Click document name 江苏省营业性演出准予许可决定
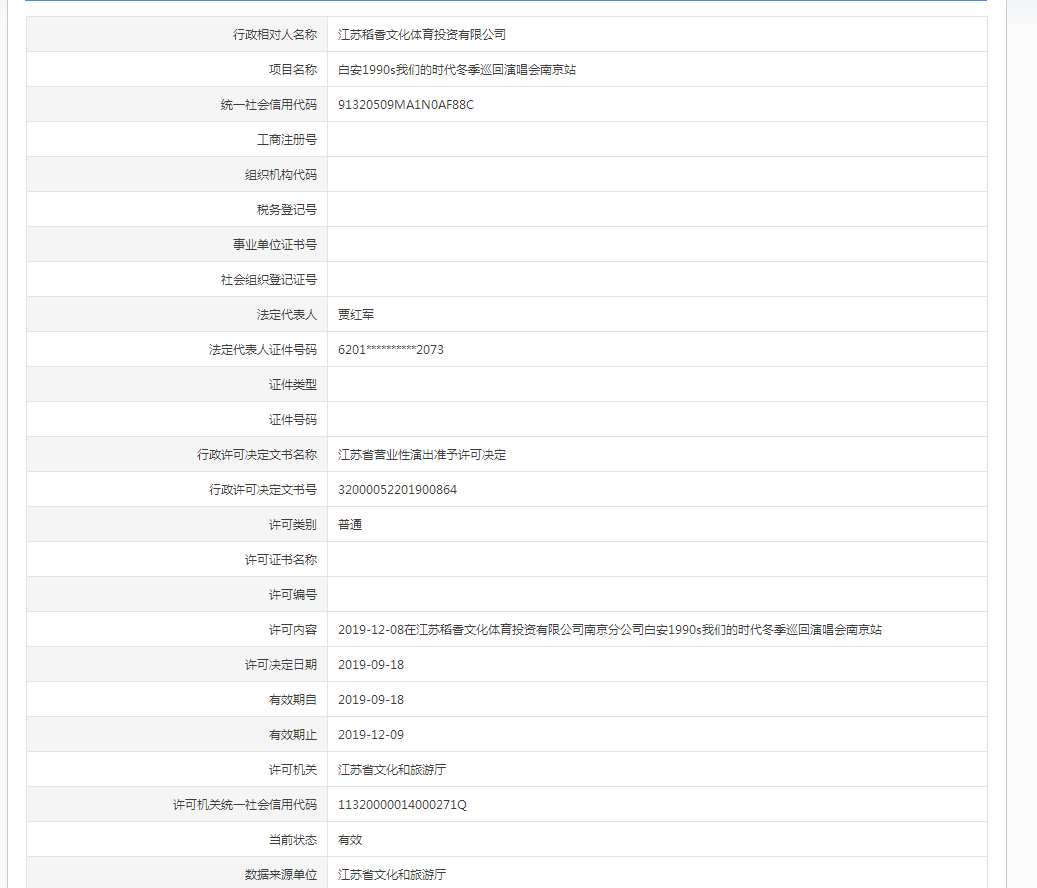This screenshot has width=1037, height=888. click(x=422, y=455)
